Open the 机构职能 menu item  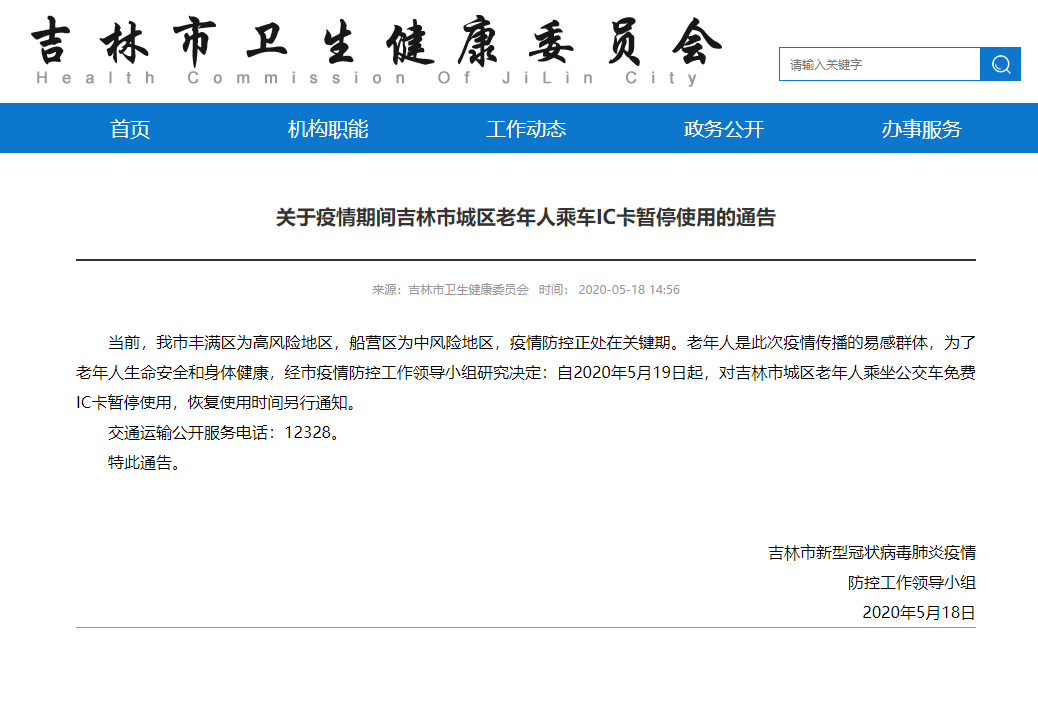[329, 128]
